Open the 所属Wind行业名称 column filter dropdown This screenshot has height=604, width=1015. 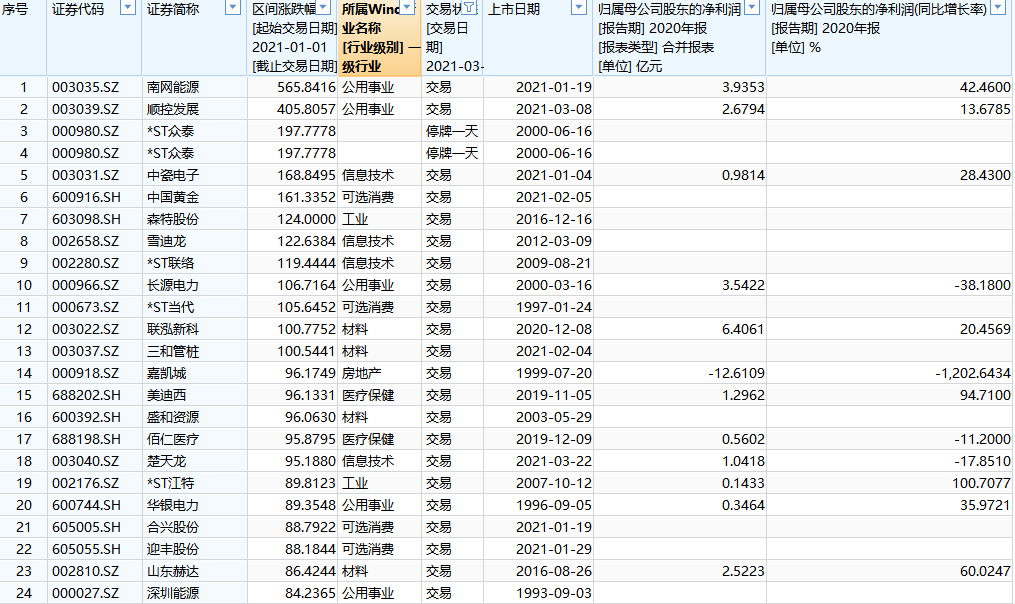pos(407,8)
